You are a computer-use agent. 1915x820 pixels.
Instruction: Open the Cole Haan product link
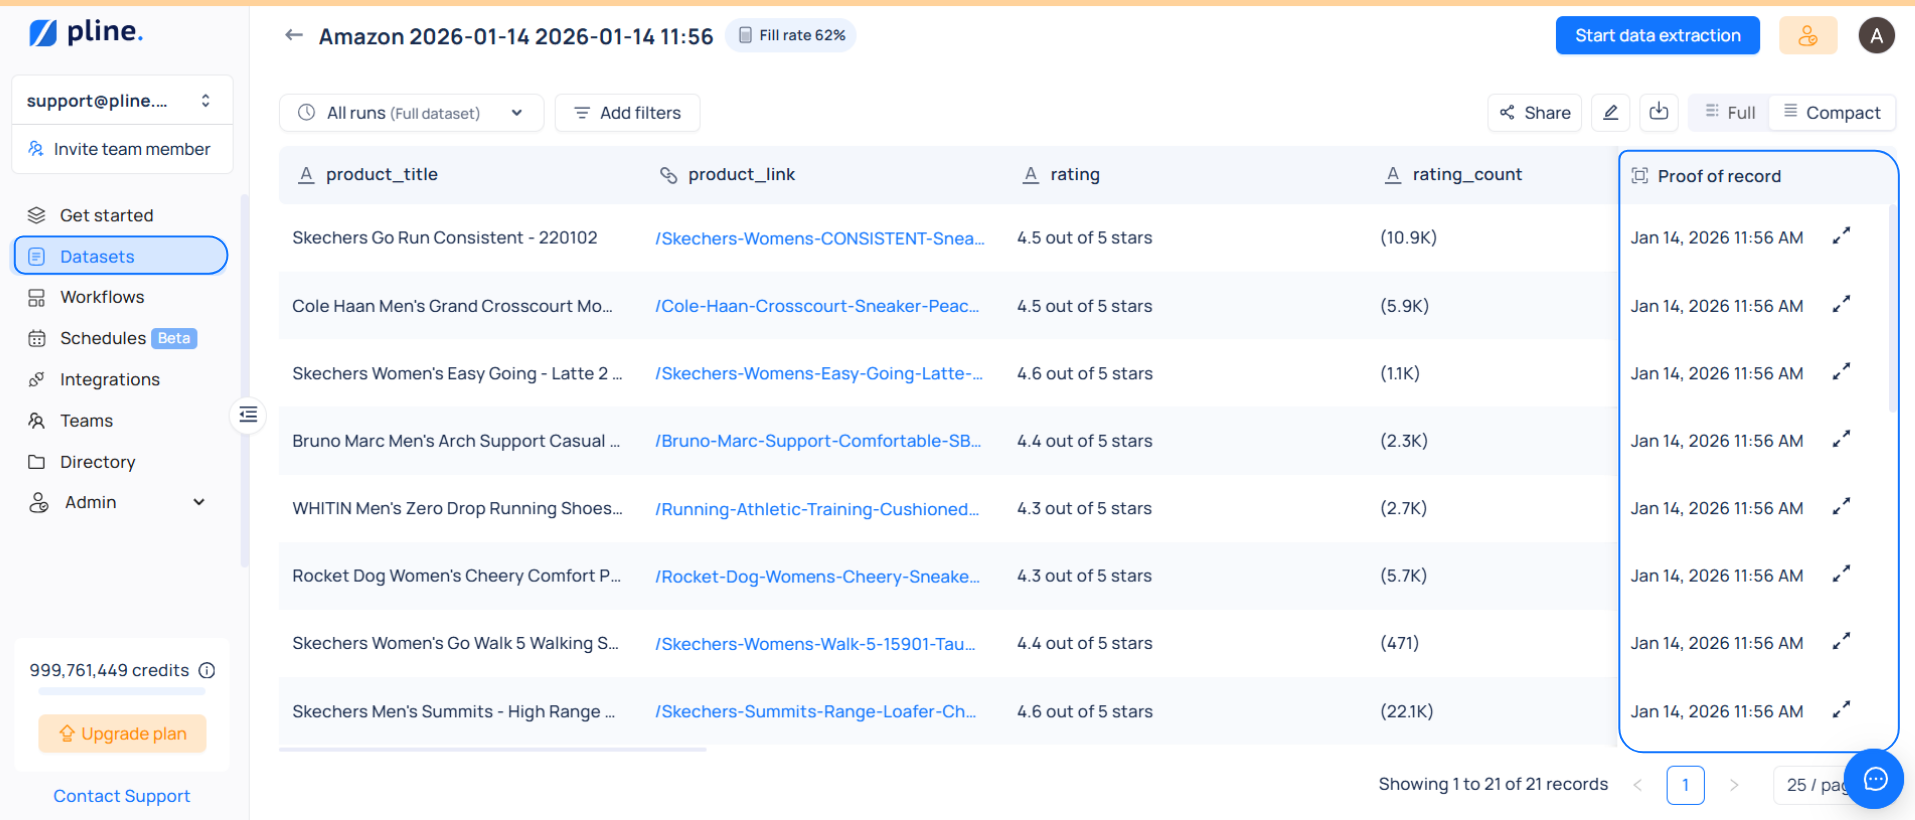817,306
